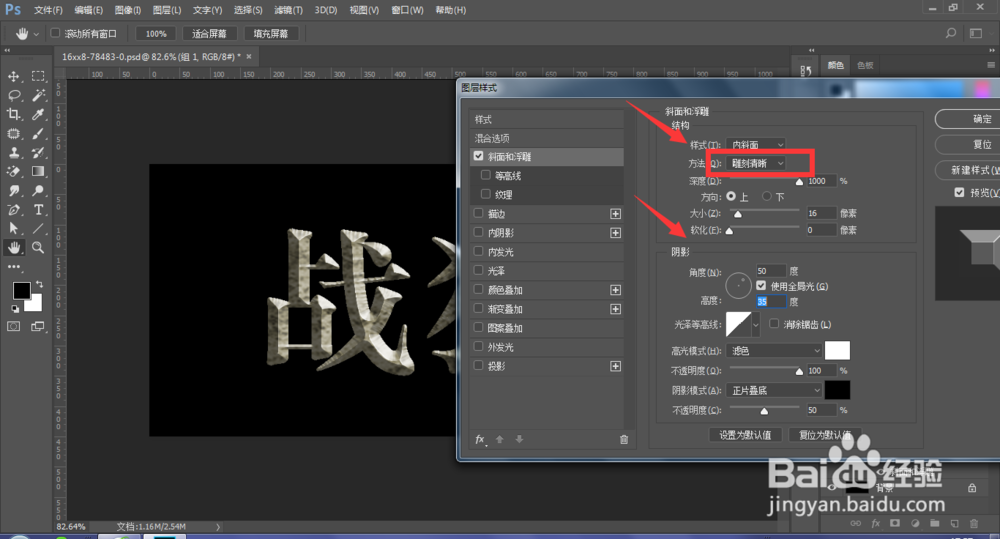The width and height of the screenshot is (1000, 539).
Task: Select the Healing patch tool
Action: [13, 134]
